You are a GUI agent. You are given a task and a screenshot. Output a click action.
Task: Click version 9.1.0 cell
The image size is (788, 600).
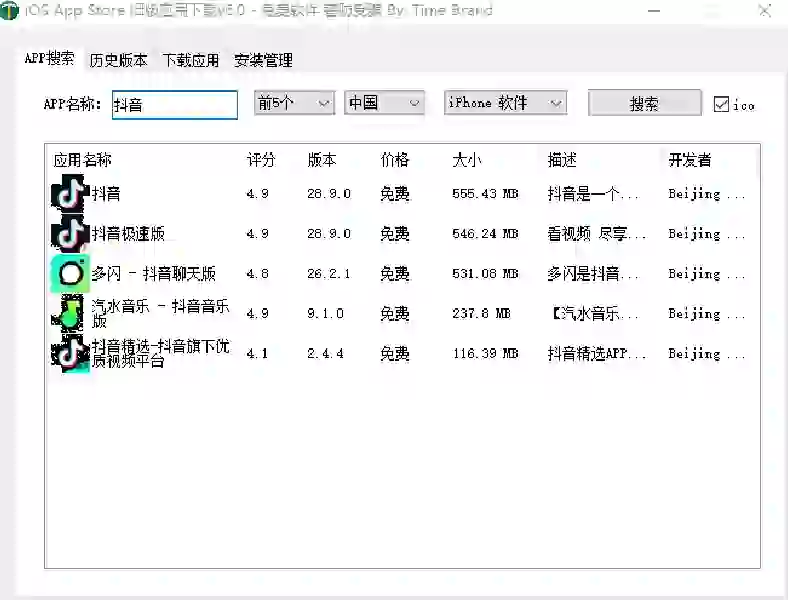tap(325, 314)
